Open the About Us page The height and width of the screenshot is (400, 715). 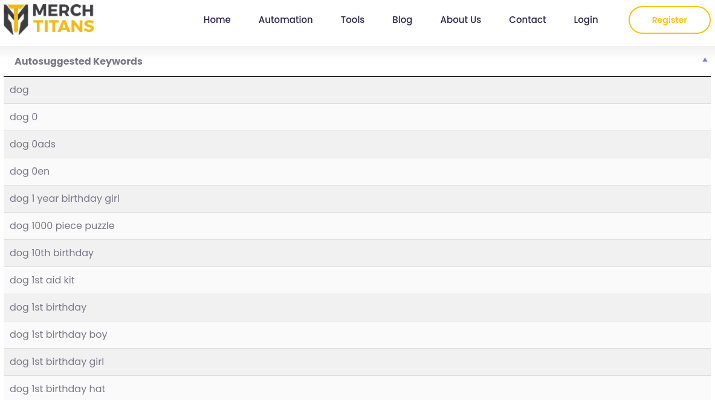[x=461, y=20]
